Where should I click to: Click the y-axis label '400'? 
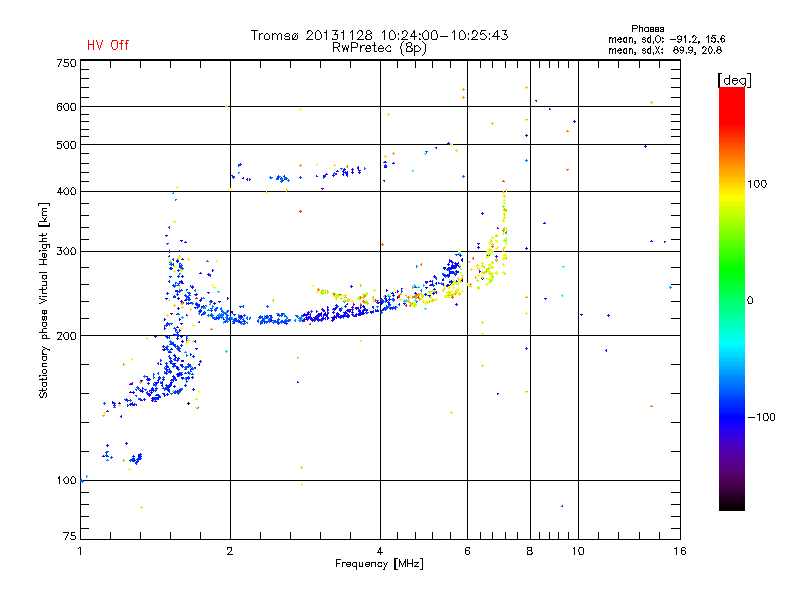coord(66,191)
